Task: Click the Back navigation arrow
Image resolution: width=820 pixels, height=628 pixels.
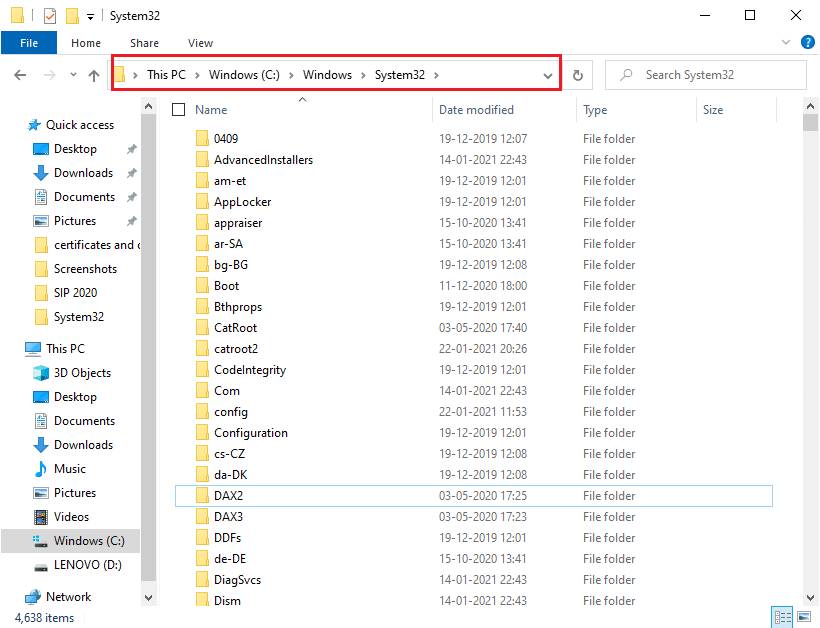Action: [x=20, y=75]
